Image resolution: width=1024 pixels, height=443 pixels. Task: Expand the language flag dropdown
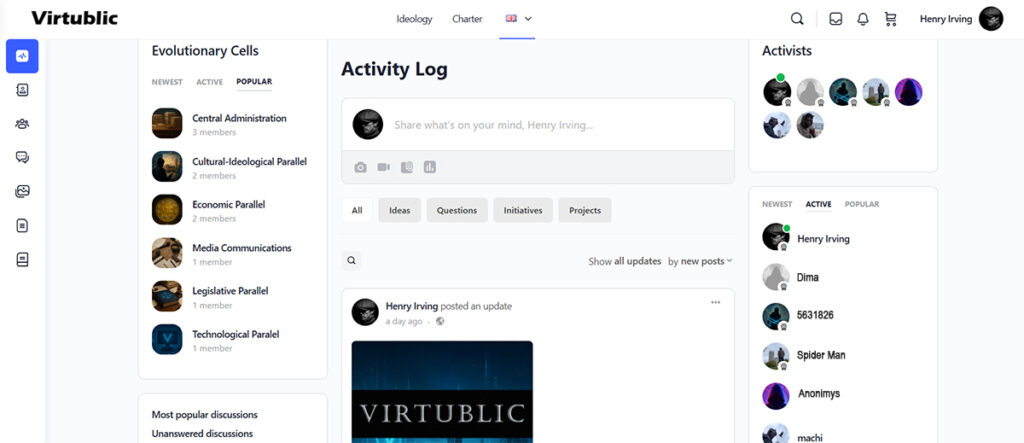pyautogui.click(x=518, y=19)
